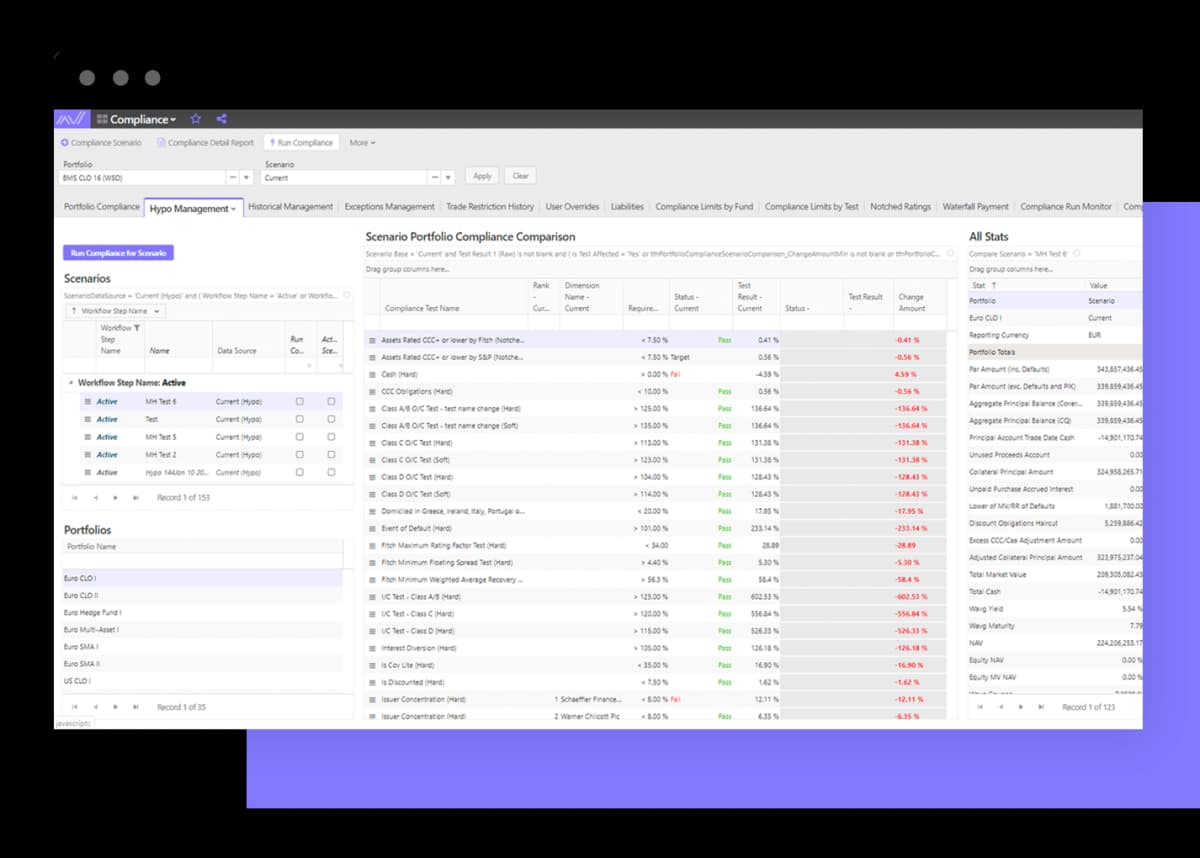
Task: Click the Run Compliance arrow icon
Action: pyautogui.click(x=272, y=141)
